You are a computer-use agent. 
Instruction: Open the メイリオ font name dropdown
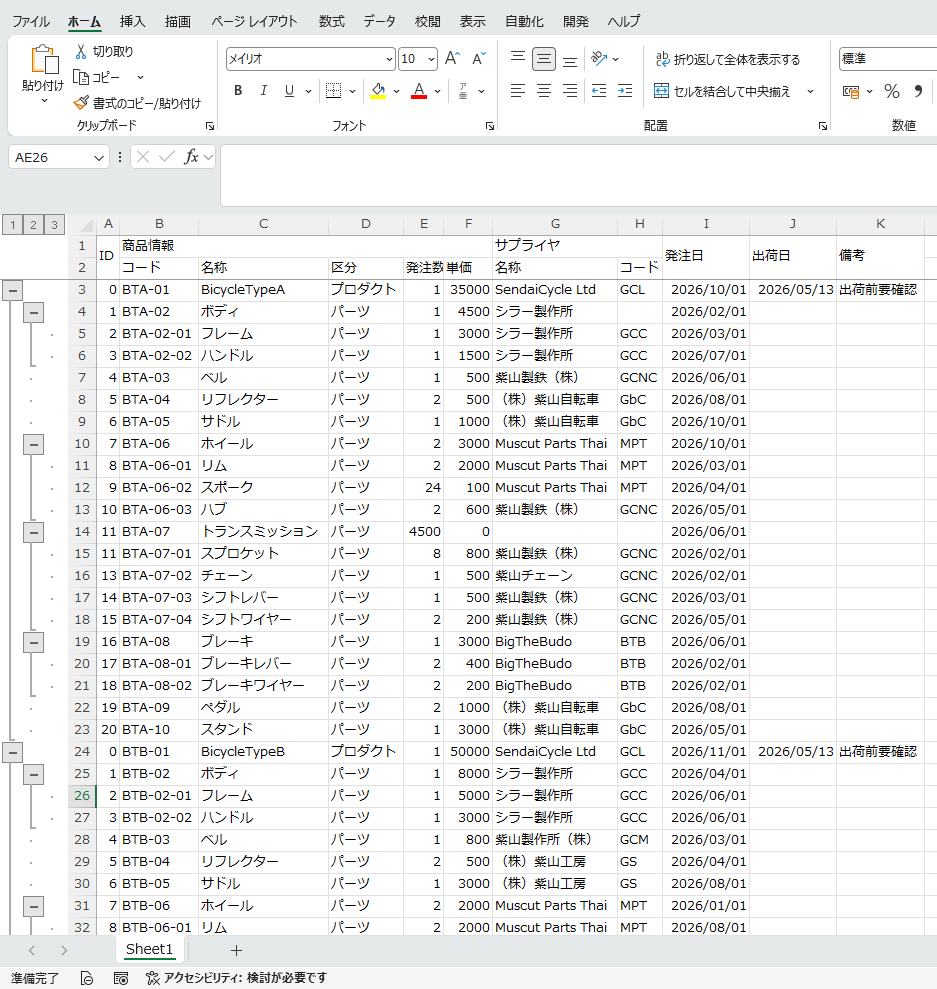pos(389,59)
